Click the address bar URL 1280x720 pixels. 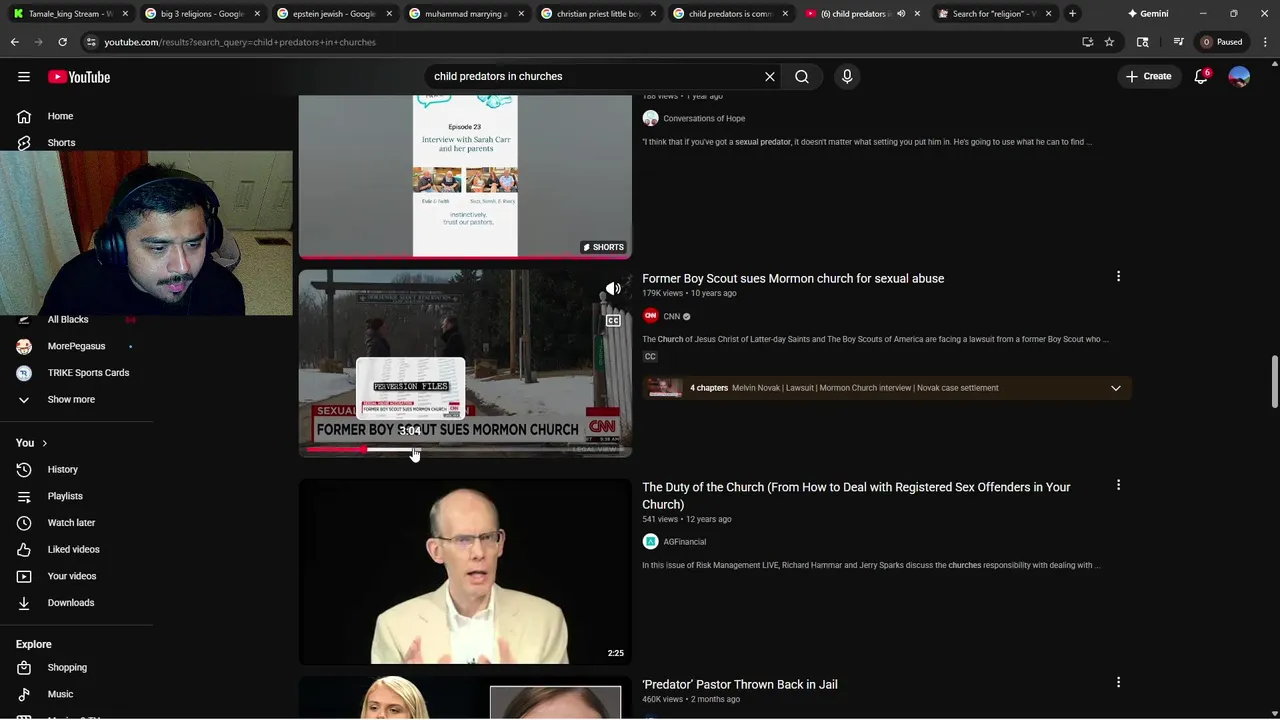240,42
